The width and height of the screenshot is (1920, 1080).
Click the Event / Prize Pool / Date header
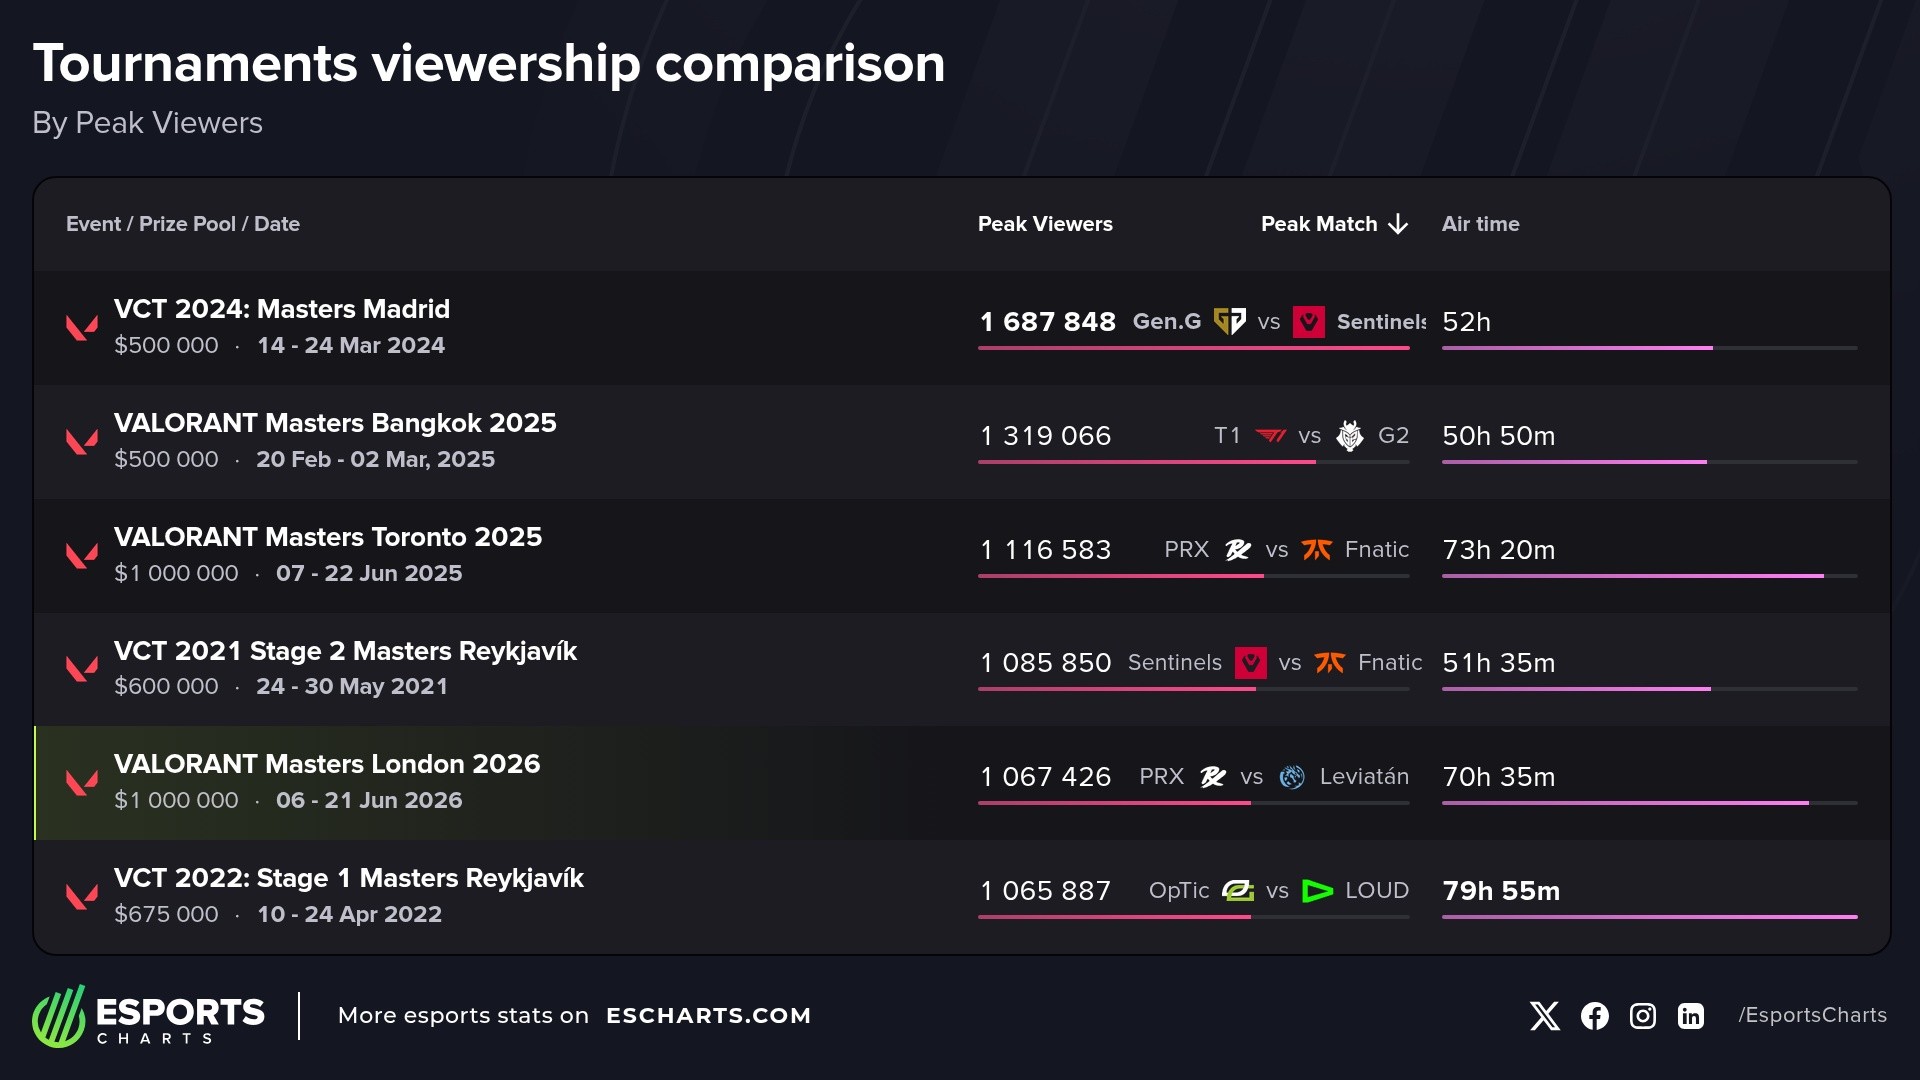click(183, 224)
